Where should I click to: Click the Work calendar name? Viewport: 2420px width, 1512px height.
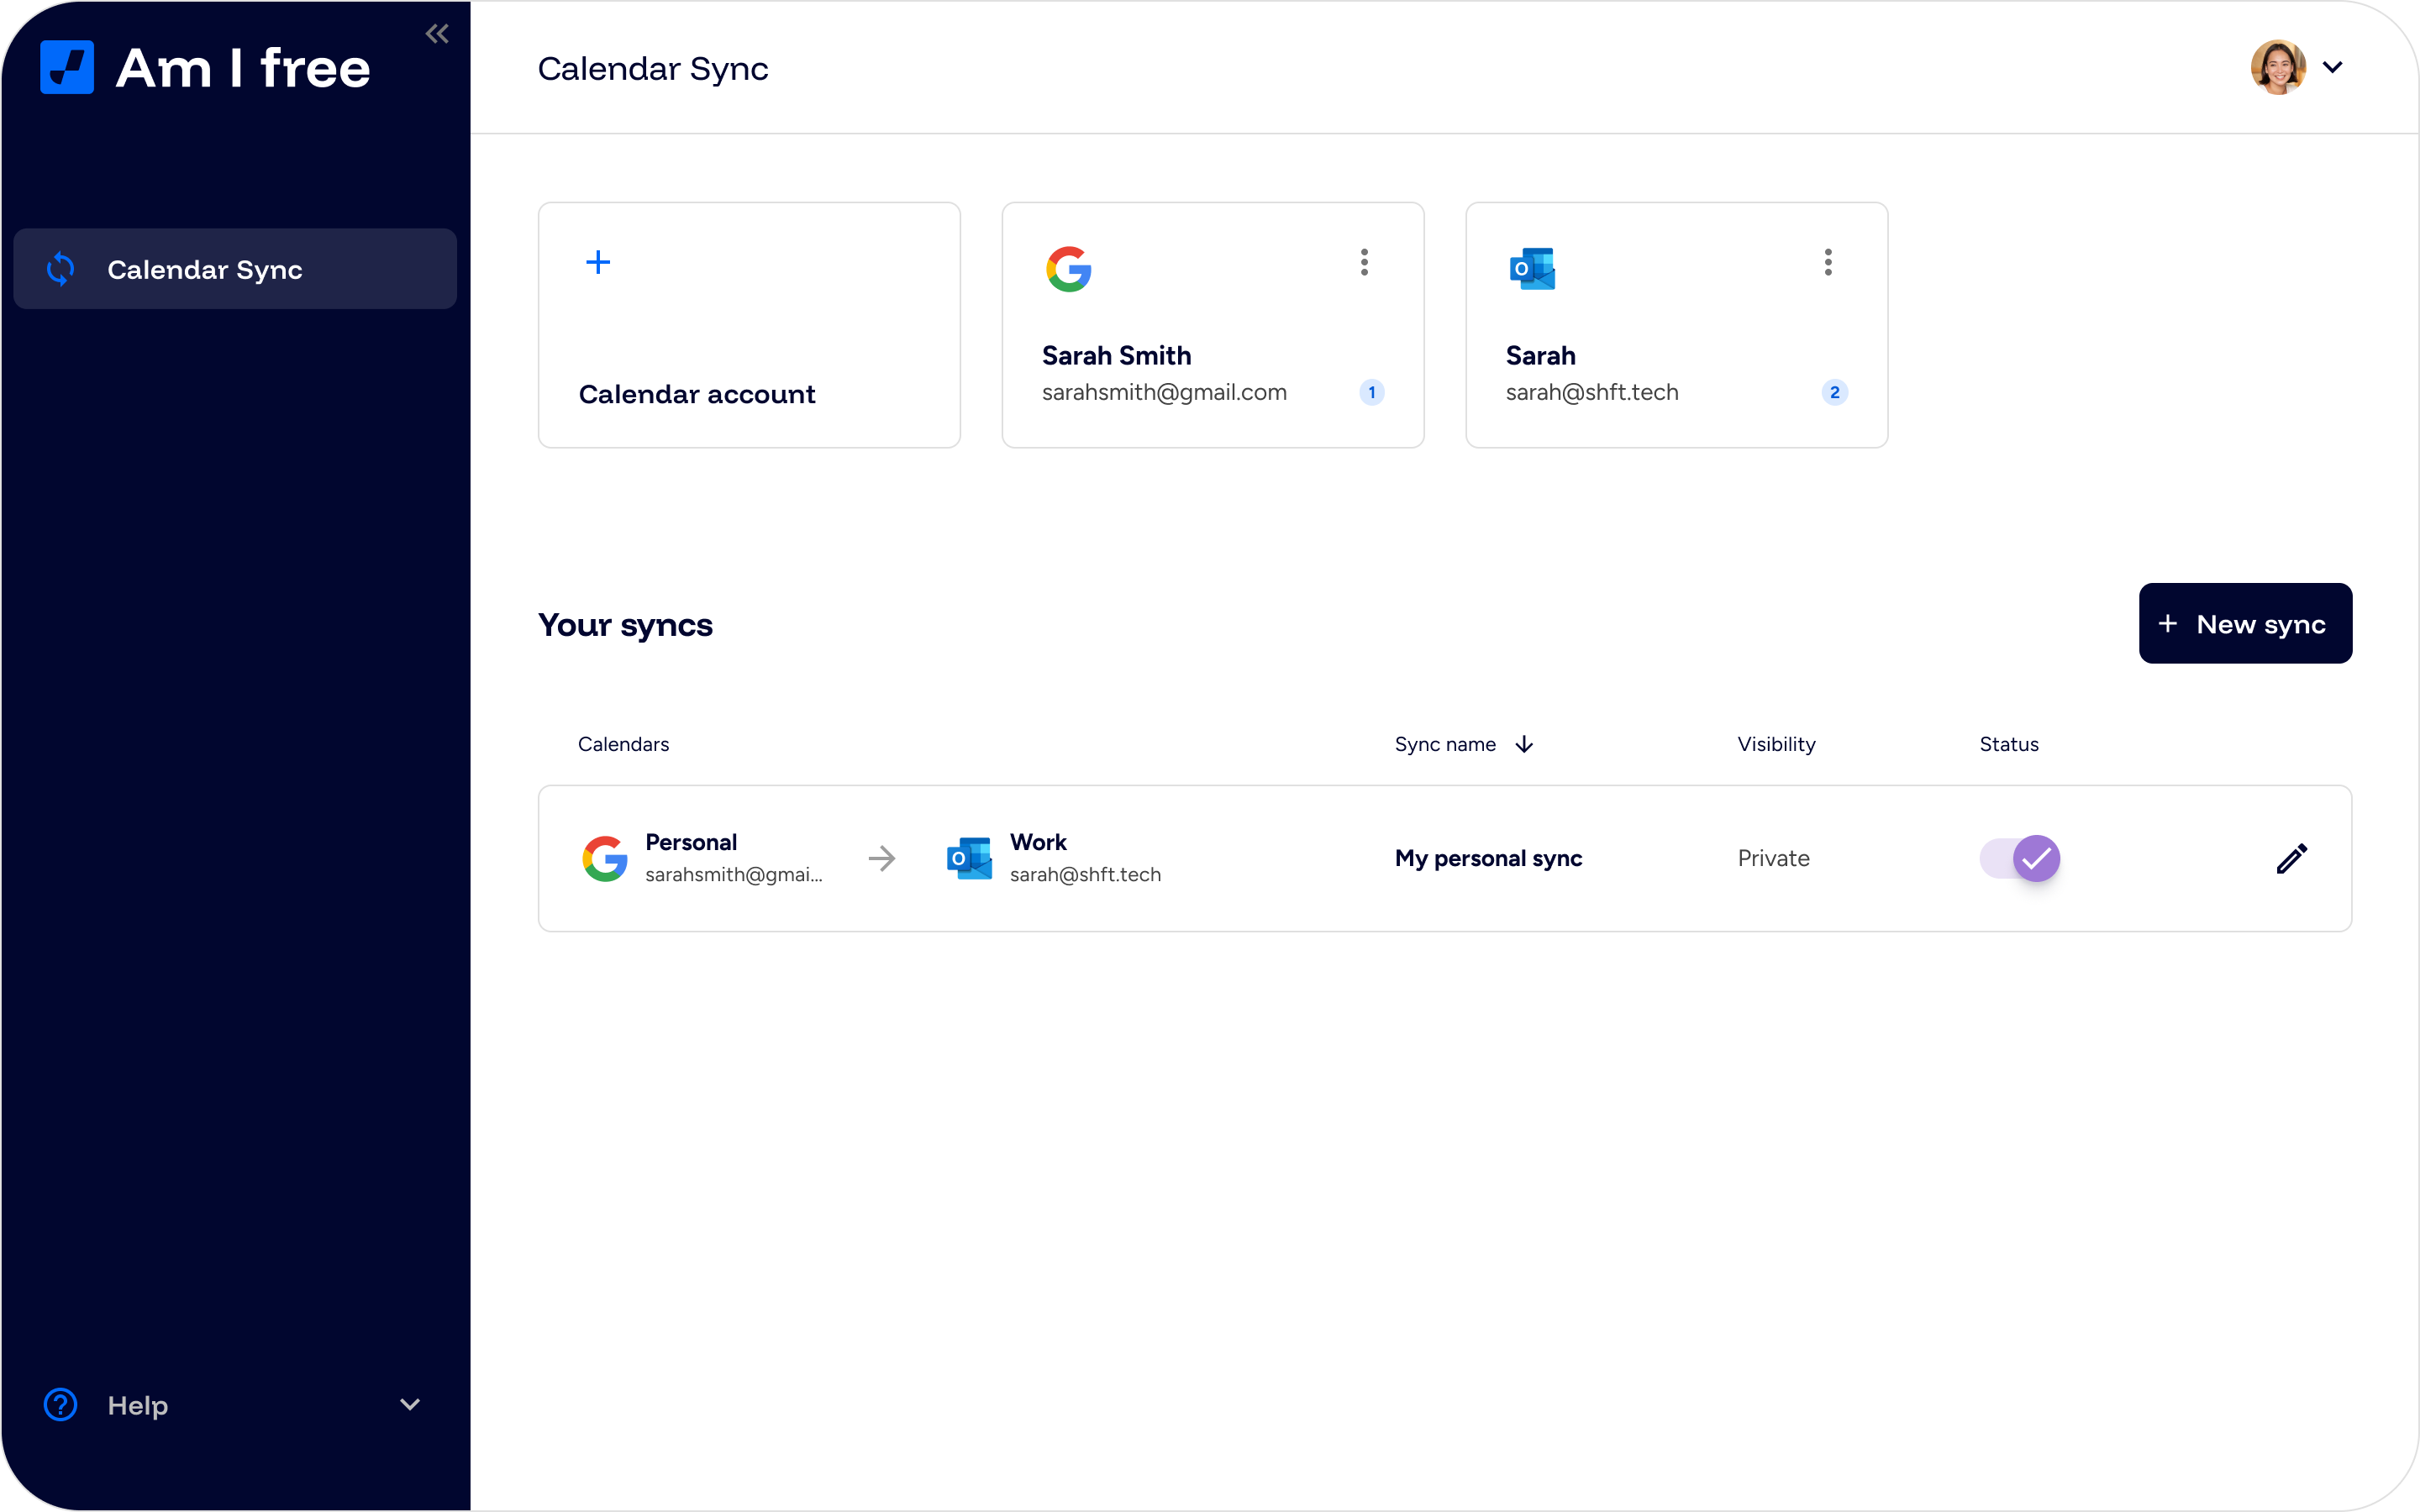(1038, 842)
